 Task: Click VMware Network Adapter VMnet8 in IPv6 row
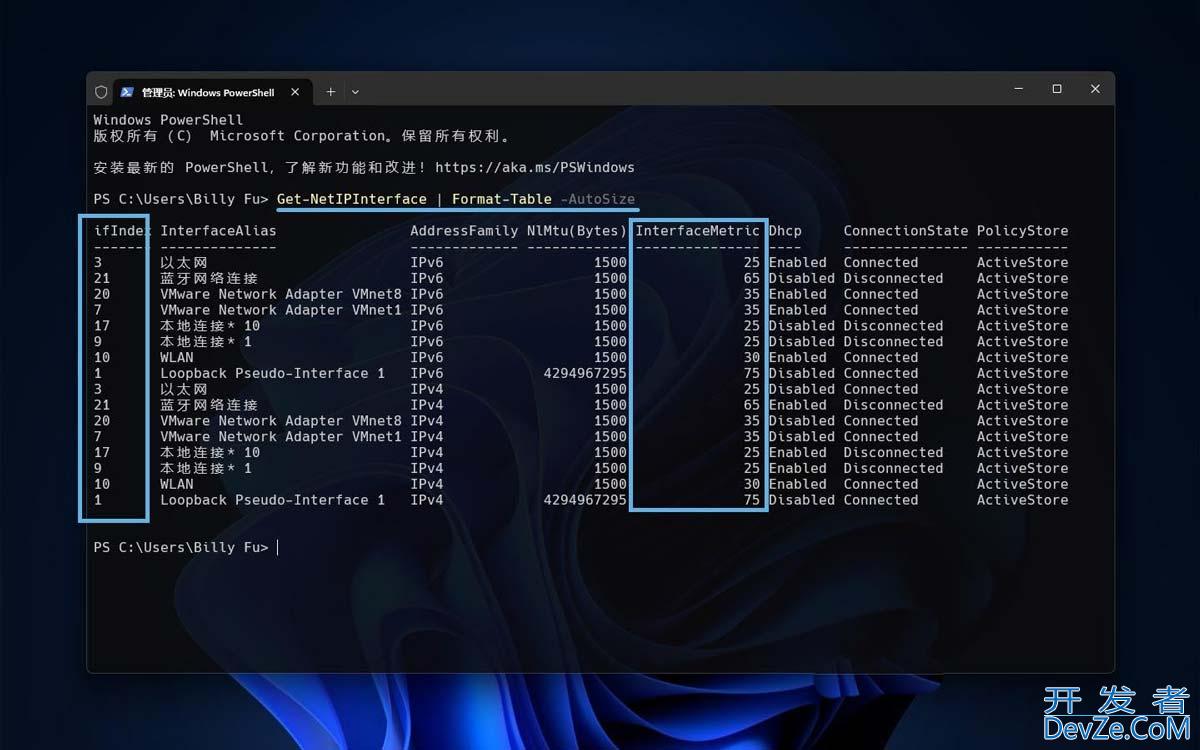tap(281, 294)
